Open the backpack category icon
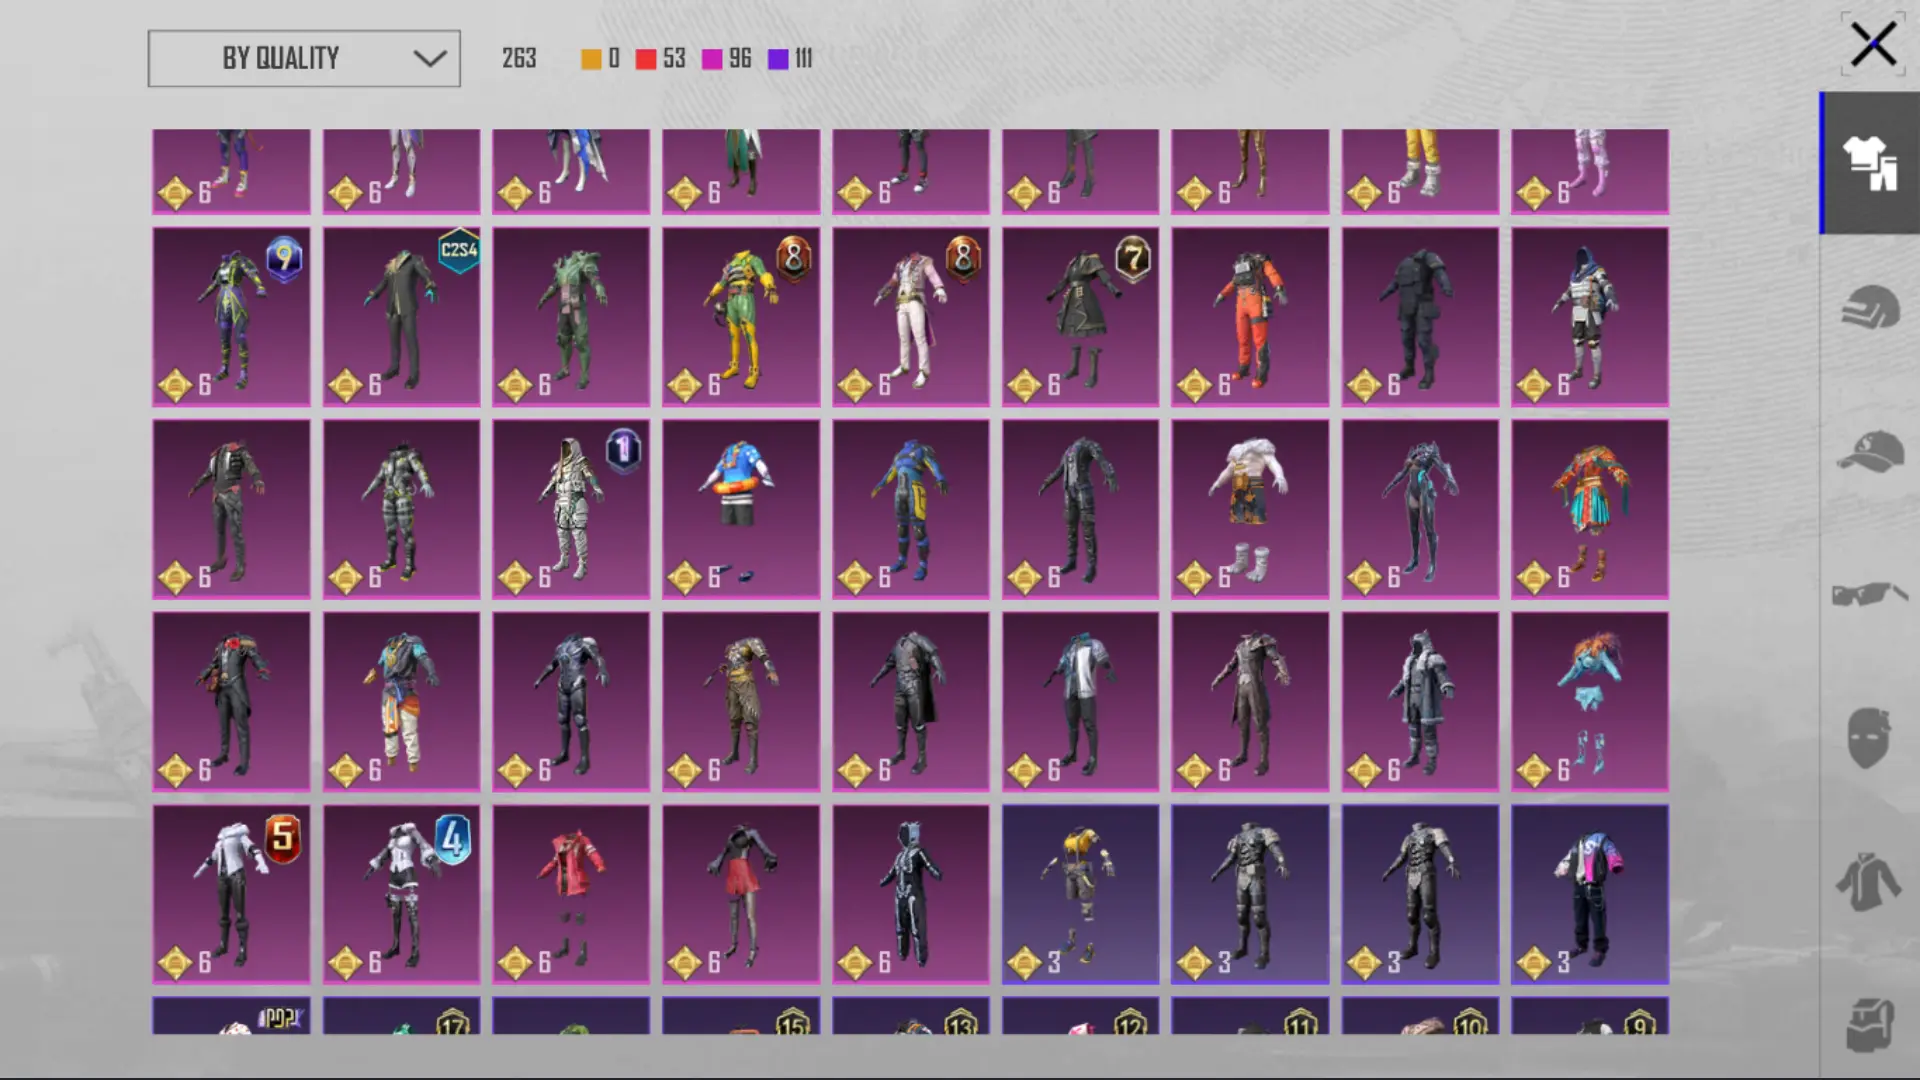1920x1080 pixels. [x=1870, y=1025]
